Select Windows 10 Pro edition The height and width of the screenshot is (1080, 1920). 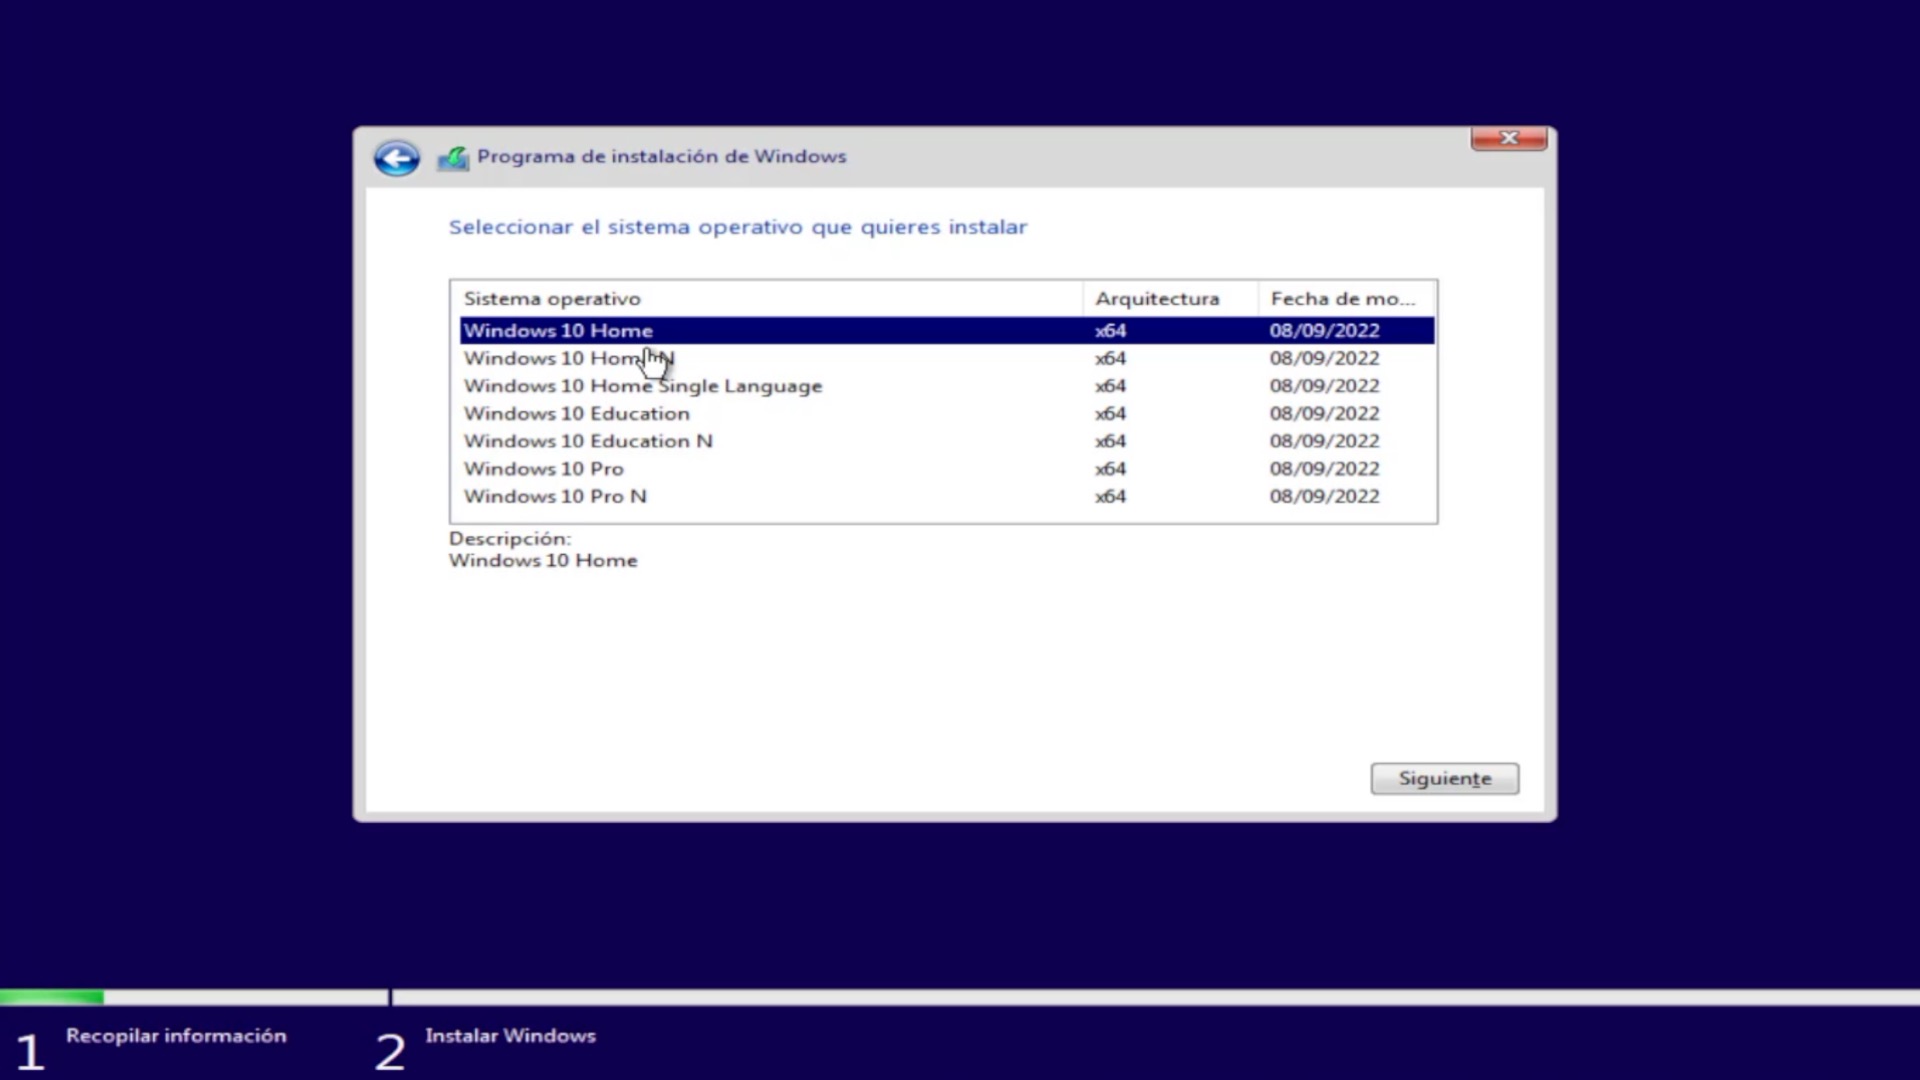point(947,469)
